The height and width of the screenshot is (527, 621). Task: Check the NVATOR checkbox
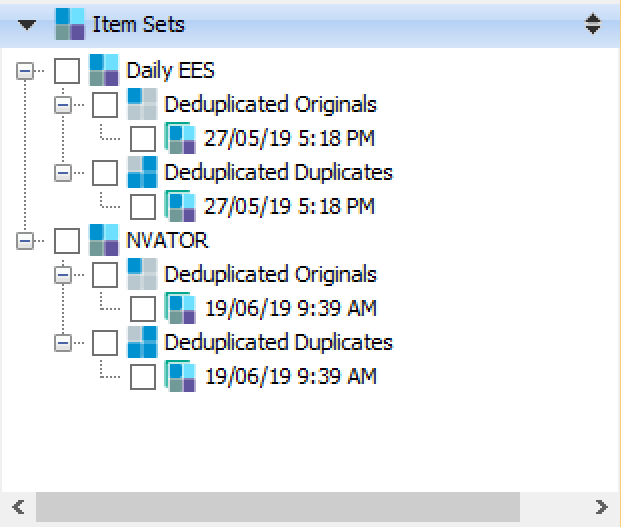click(x=67, y=241)
